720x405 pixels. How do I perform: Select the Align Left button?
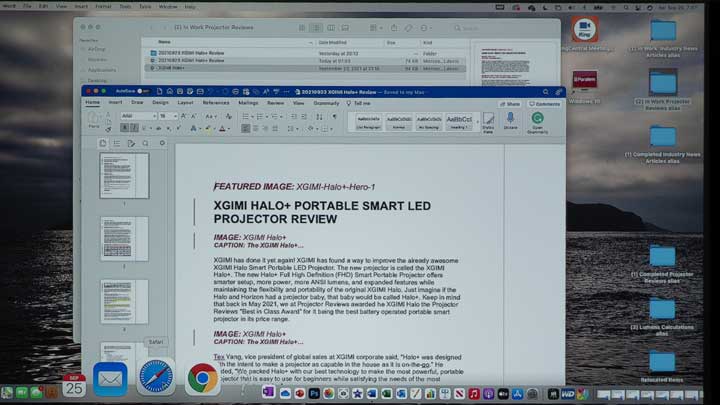(246, 129)
